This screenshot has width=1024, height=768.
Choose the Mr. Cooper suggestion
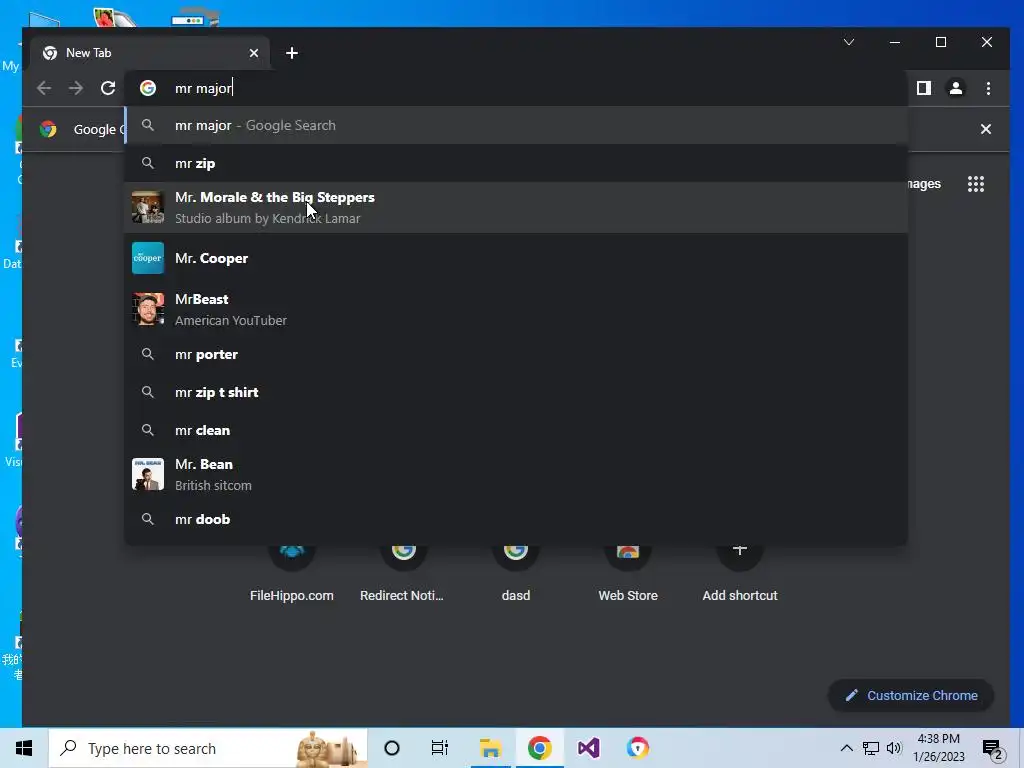(516, 258)
